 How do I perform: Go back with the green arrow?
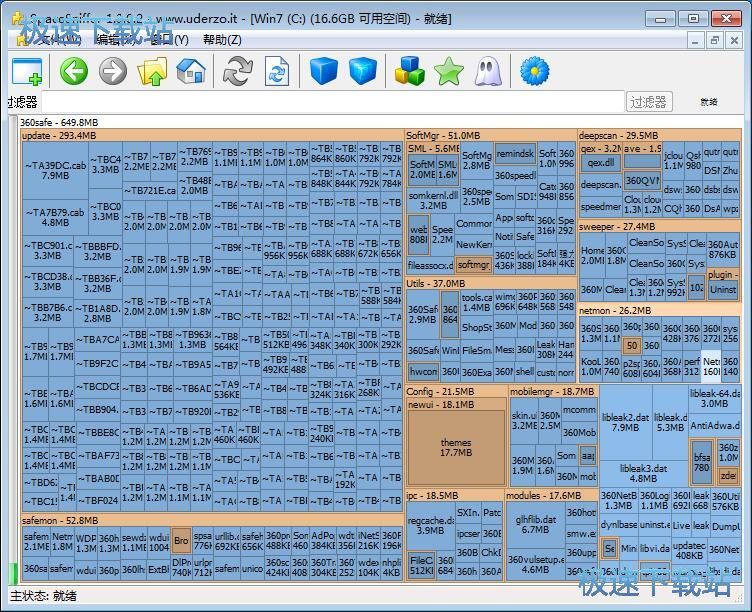[x=73, y=71]
